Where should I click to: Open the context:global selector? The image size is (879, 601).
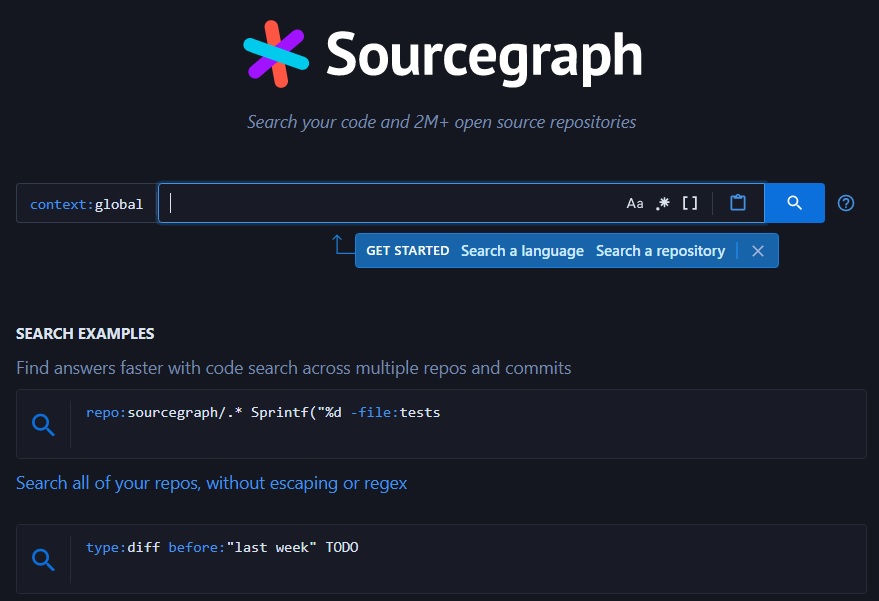click(86, 204)
